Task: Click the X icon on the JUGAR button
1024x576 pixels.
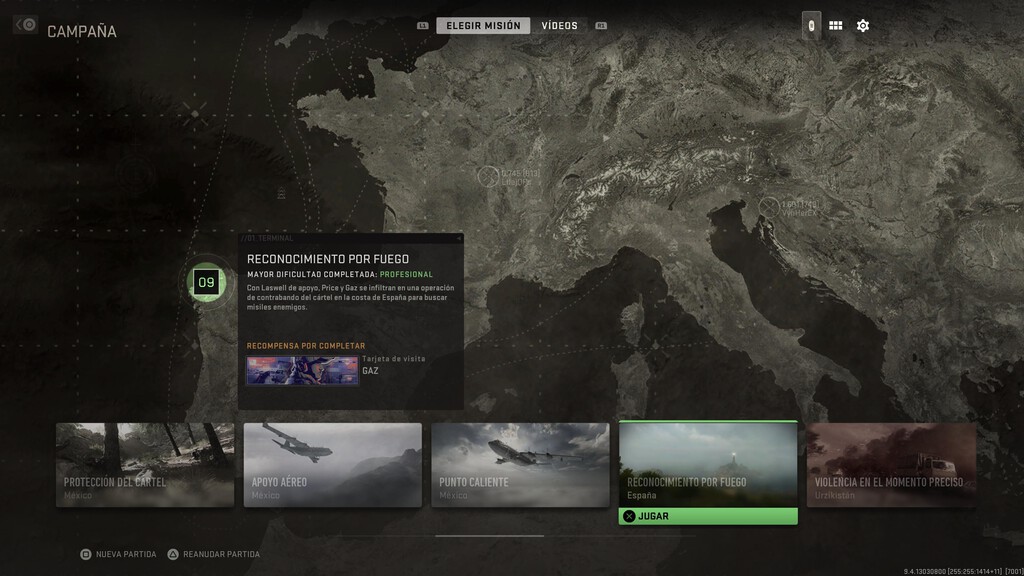Action: pyautogui.click(x=630, y=517)
